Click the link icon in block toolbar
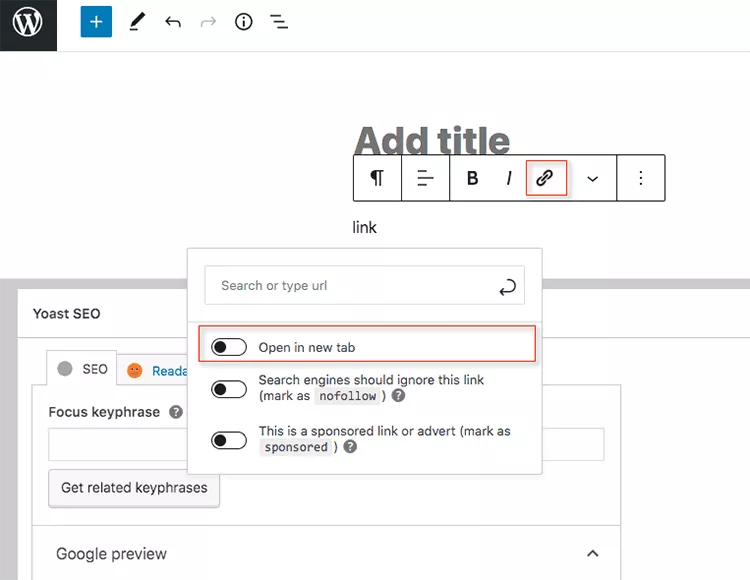This screenshot has height=580, width=750. click(545, 178)
